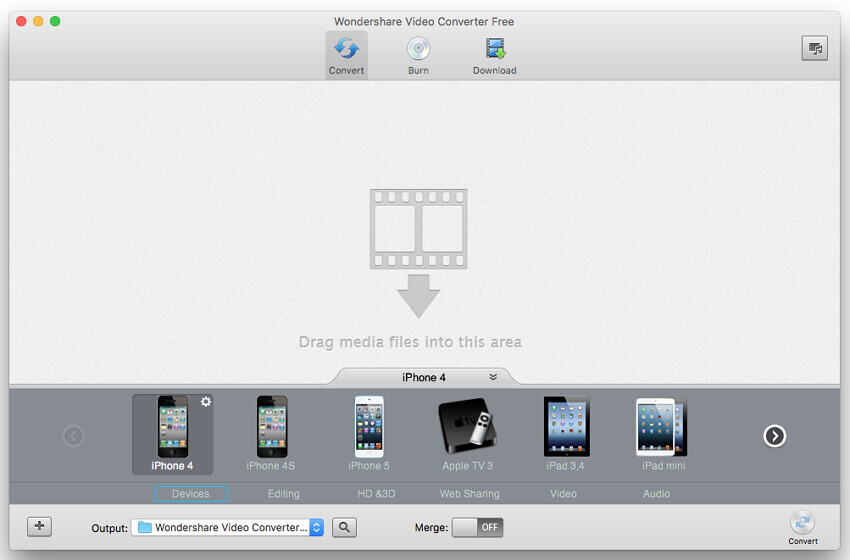Select the Audio formats tab

click(x=656, y=494)
